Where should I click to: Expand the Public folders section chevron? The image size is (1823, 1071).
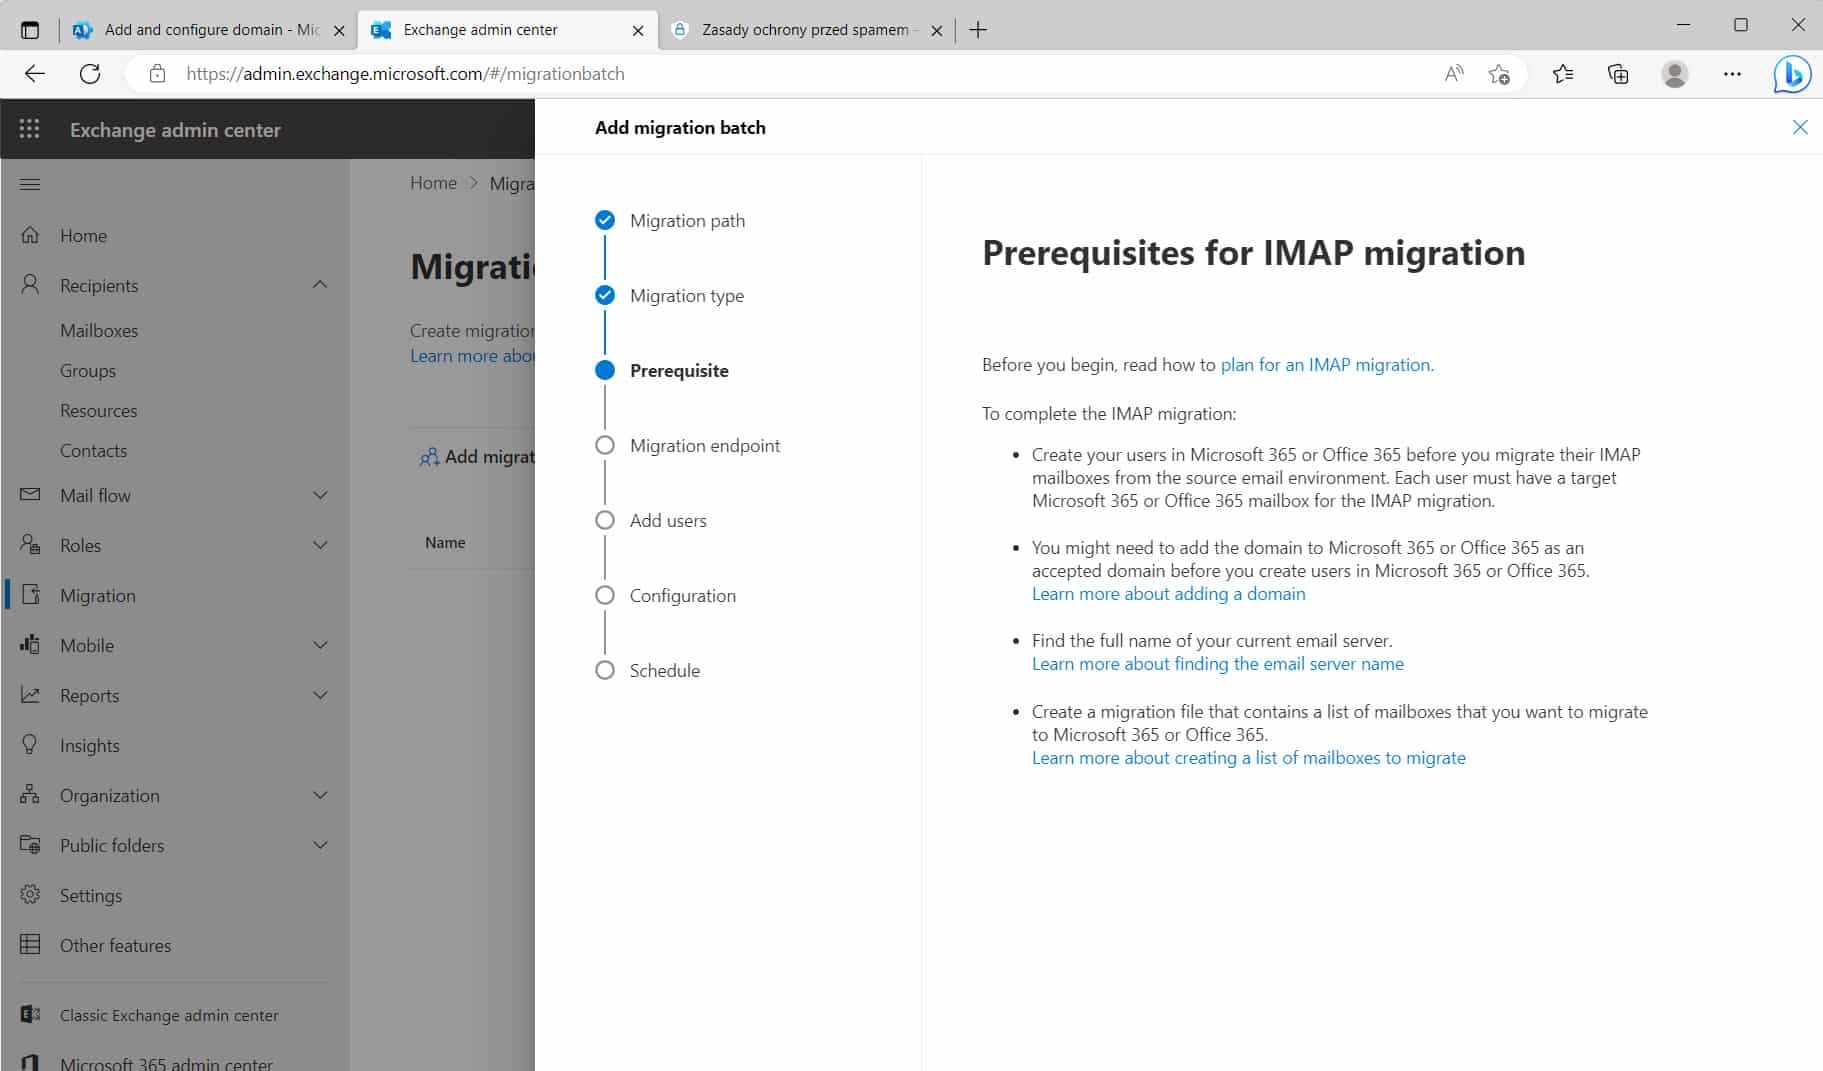(320, 845)
